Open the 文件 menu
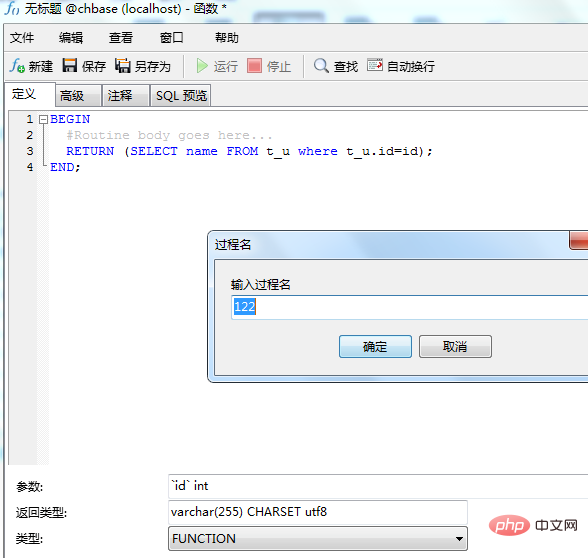588x558 pixels. [22, 38]
